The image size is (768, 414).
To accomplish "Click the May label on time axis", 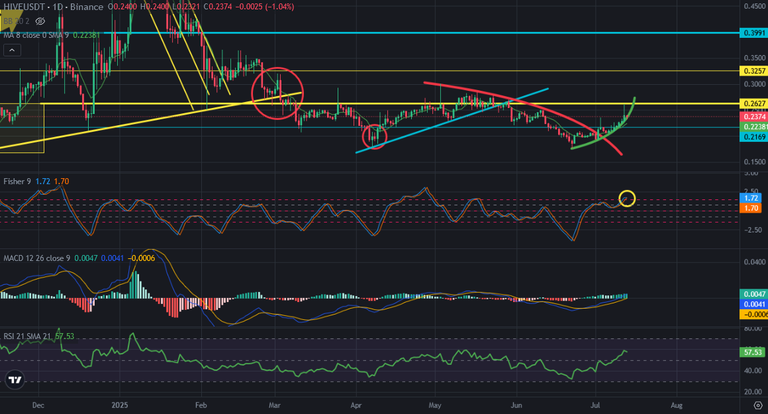I will [x=435, y=405].
